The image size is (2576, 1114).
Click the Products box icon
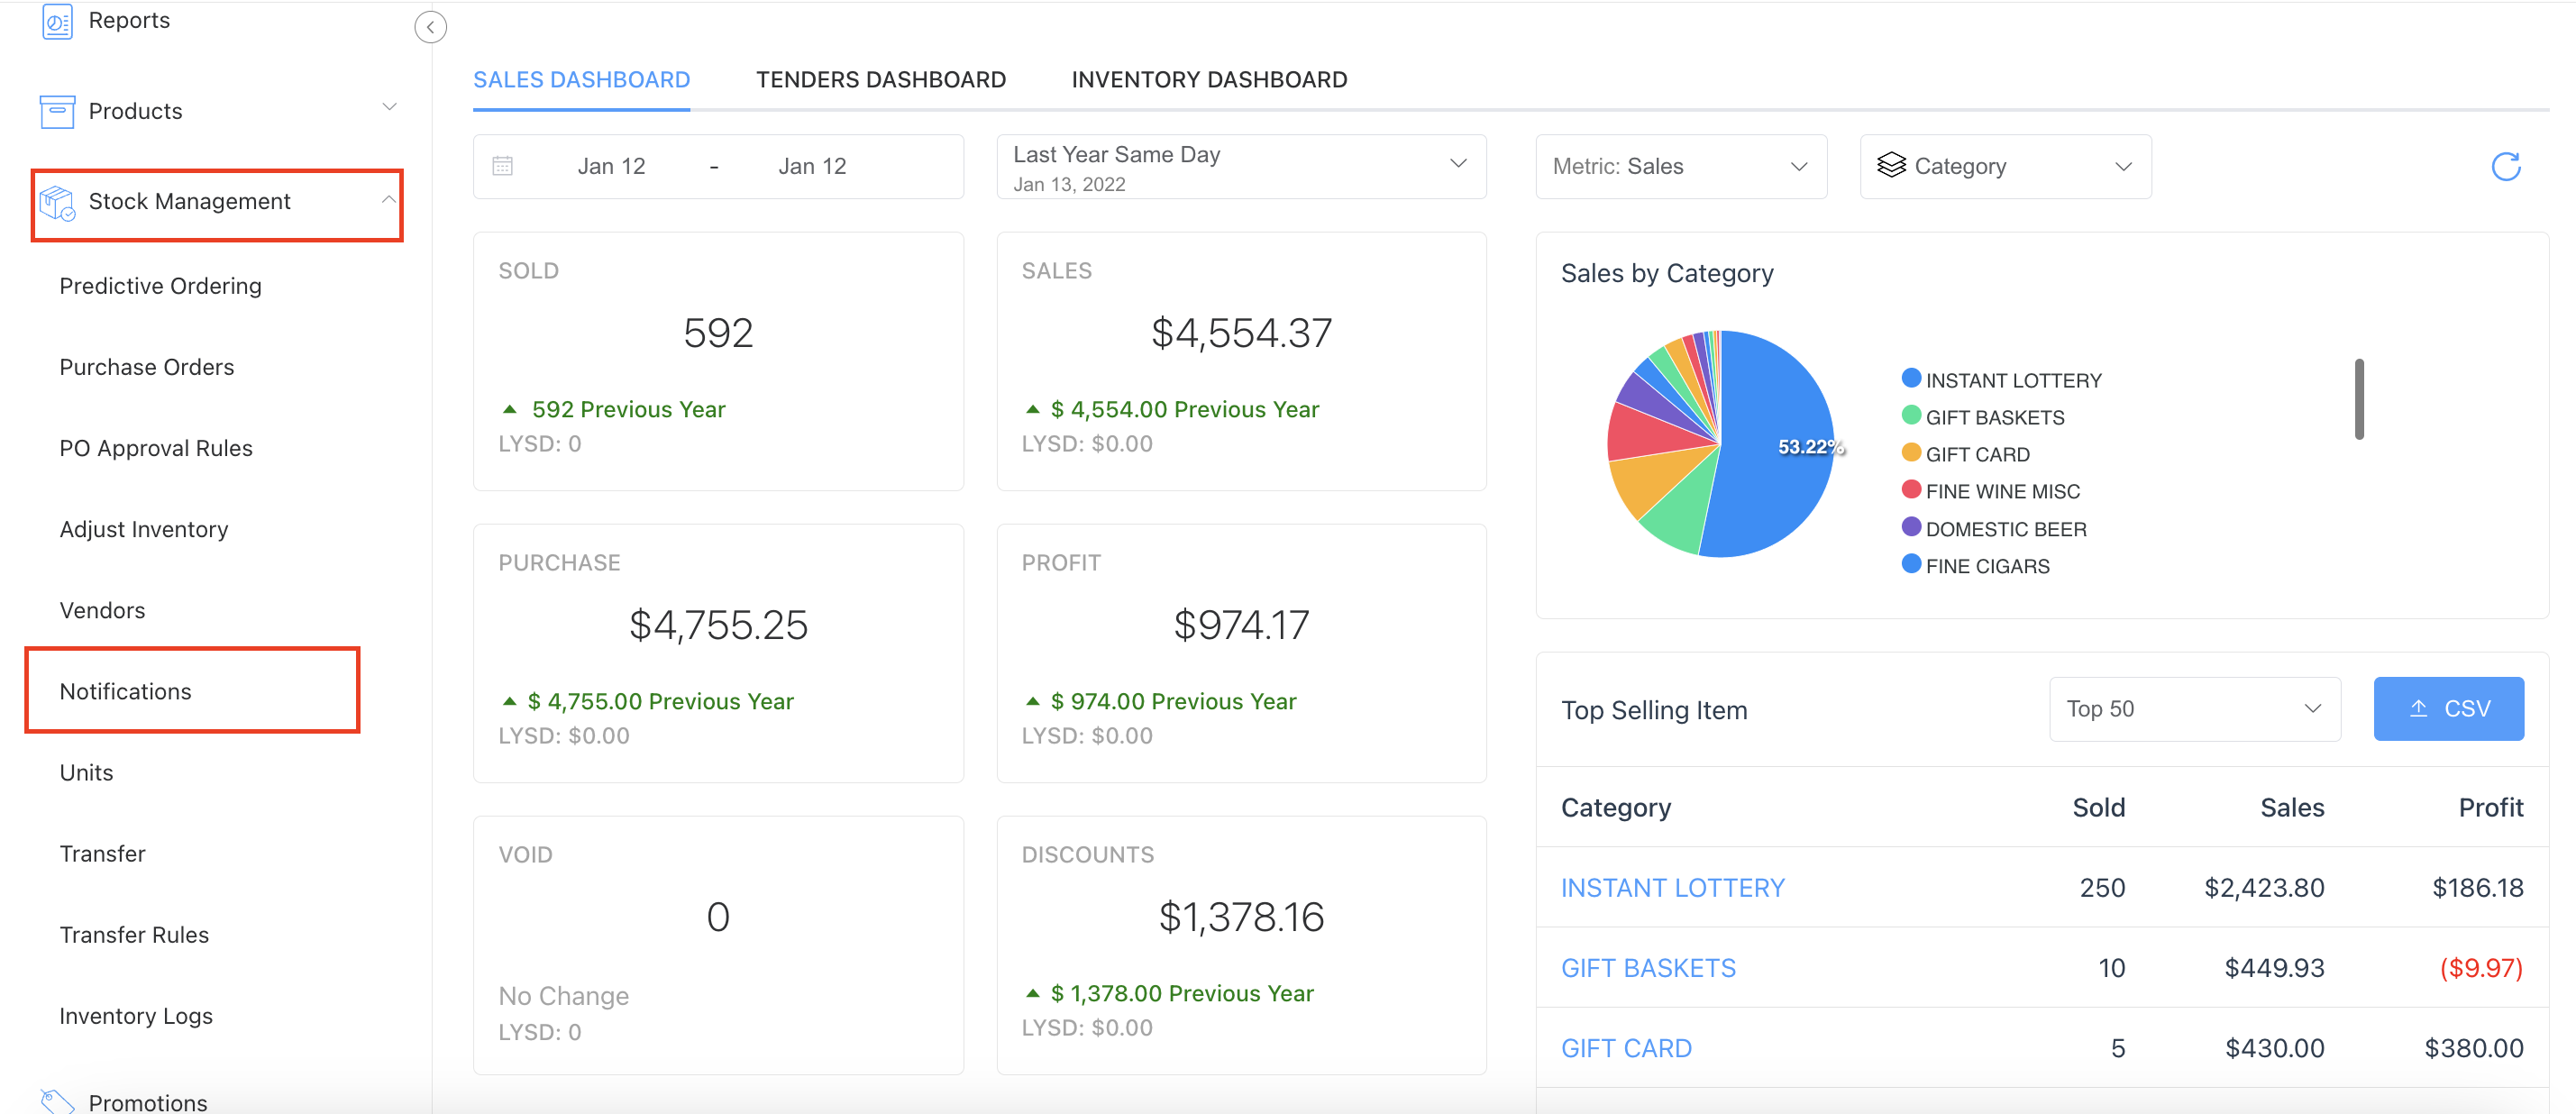click(x=57, y=111)
